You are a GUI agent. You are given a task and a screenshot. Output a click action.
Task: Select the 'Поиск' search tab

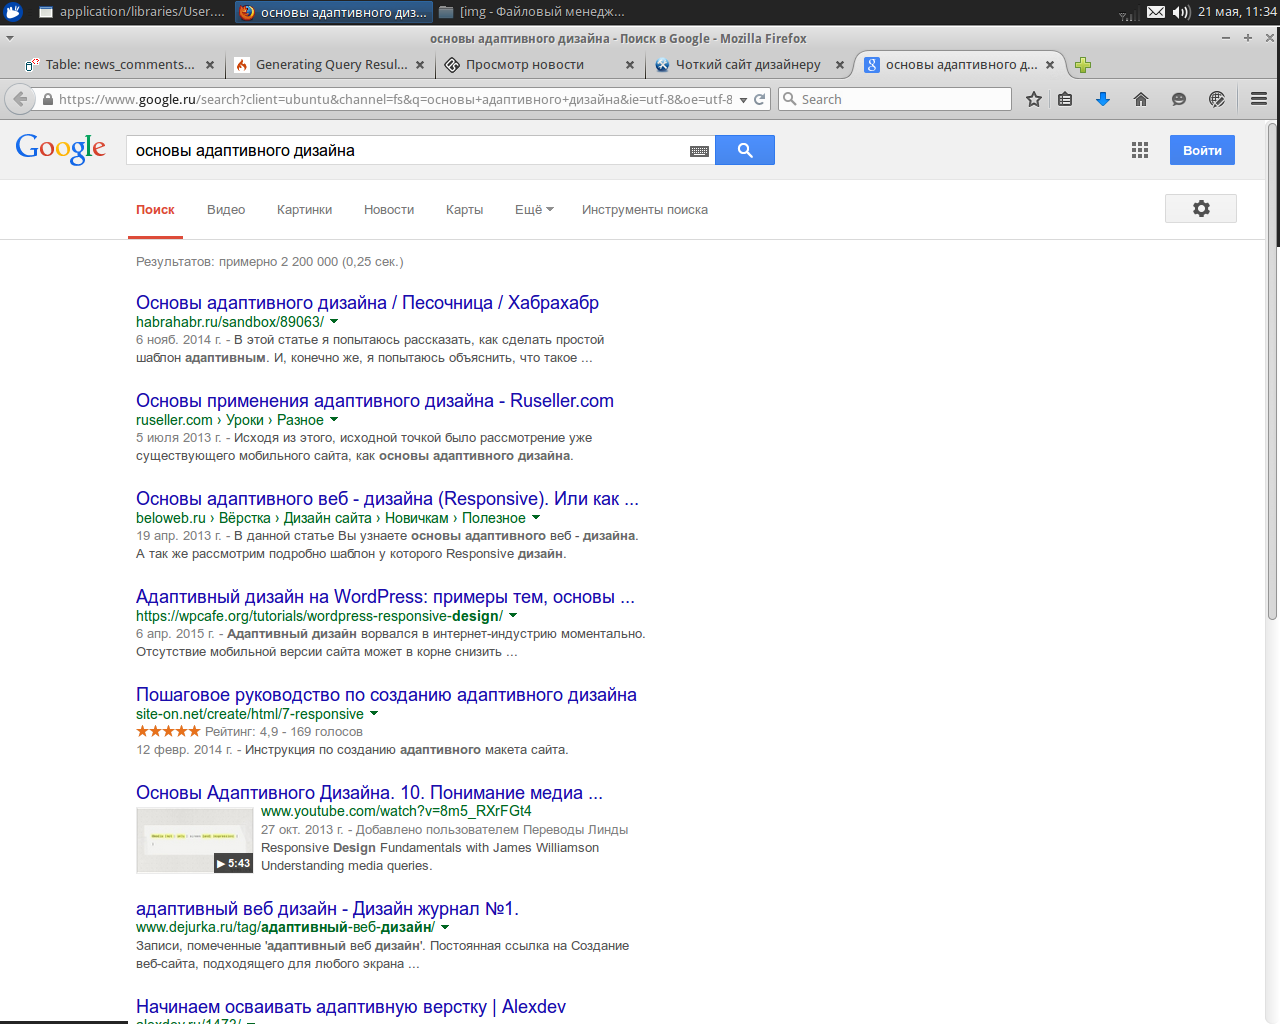tap(155, 210)
